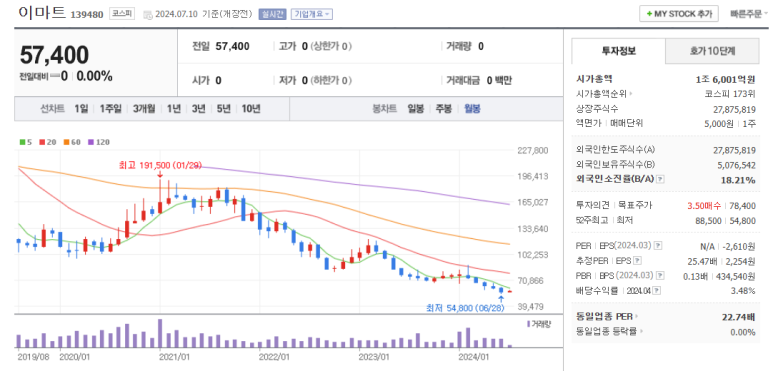Image resolution: width=773 pixels, height=371 pixels.
Task: Select the 3년 line chart period
Action: [x=198, y=109]
